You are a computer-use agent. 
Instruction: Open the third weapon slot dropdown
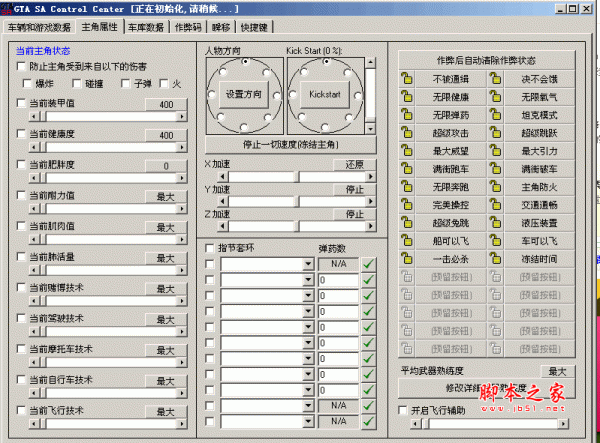point(308,296)
